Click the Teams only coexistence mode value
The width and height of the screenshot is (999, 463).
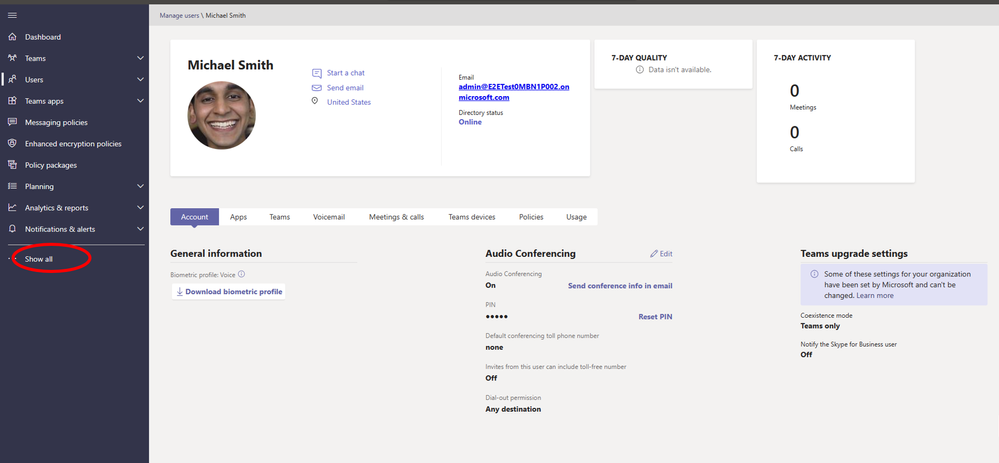pos(820,326)
